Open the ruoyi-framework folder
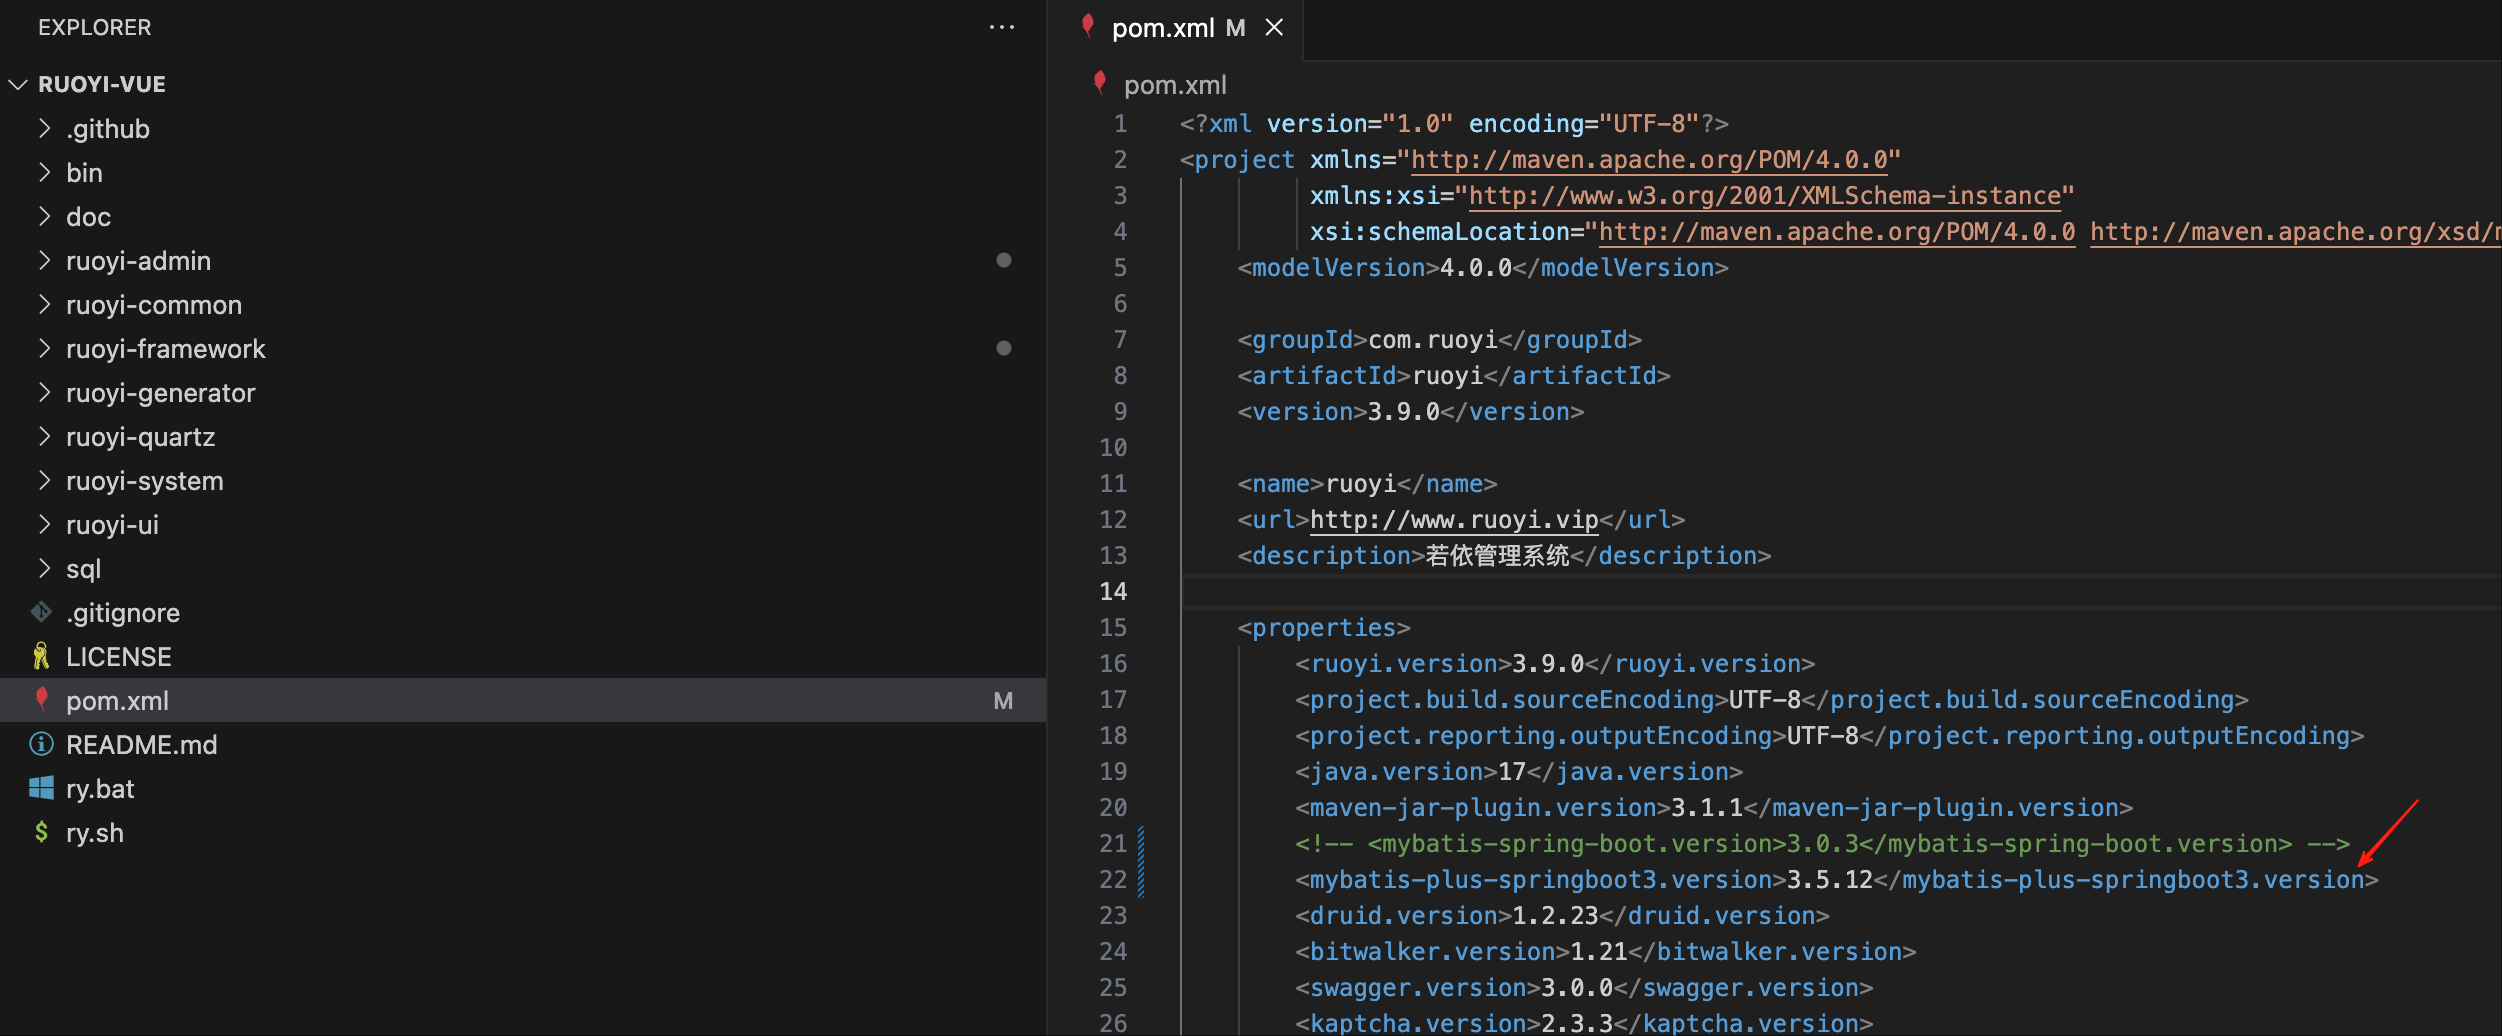The height and width of the screenshot is (1036, 2502). tap(165, 348)
